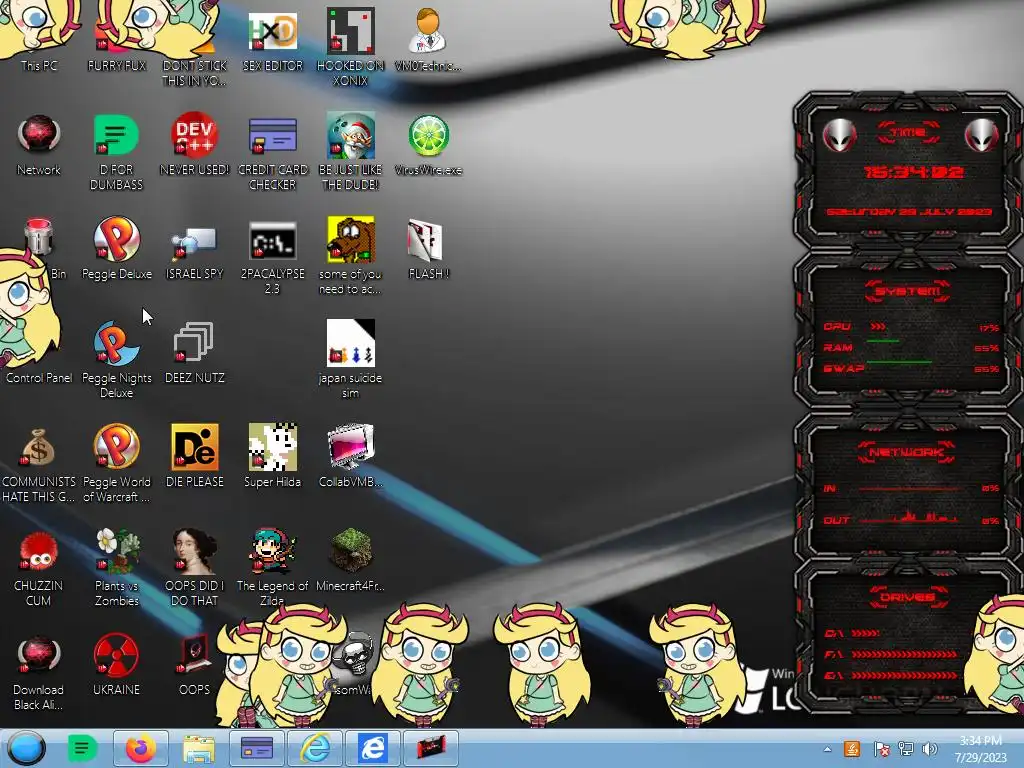Click the F:\ drive bar in DRIVES widget
The image size is (1024, 768).
(x=904, y=654)
